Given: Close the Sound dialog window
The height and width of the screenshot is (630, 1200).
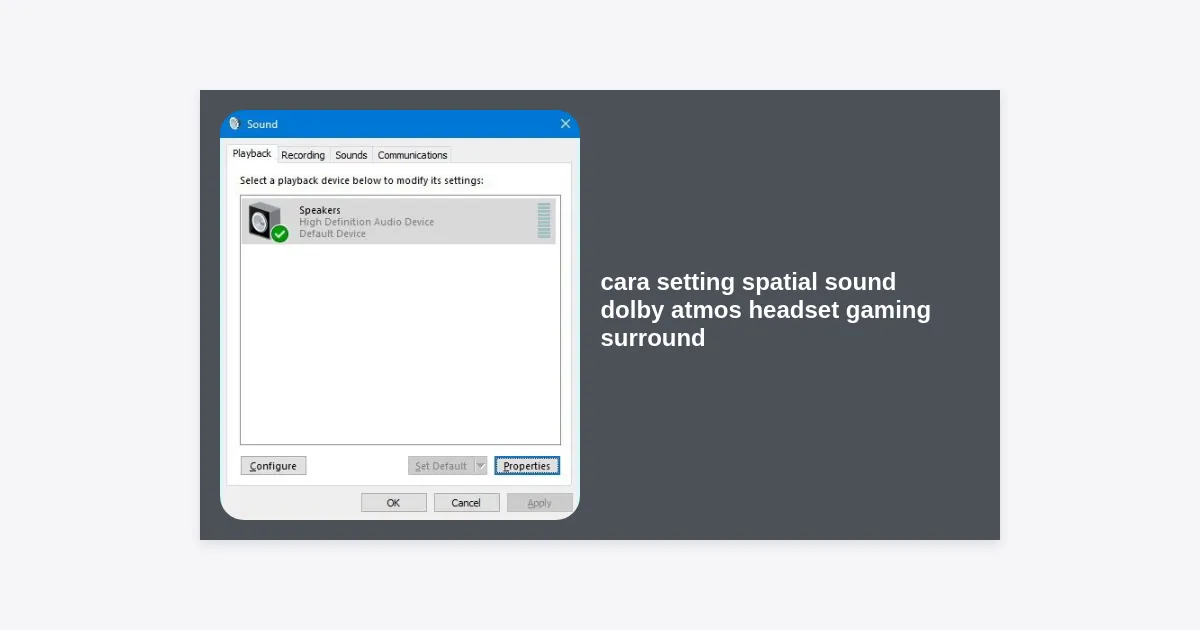Looking at the screenshot, I should [x=565, y=124].
